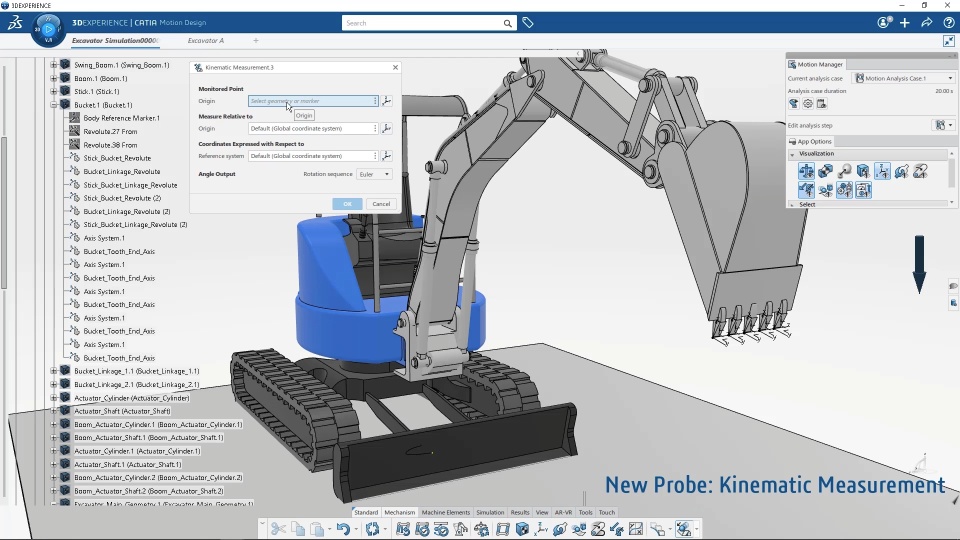
Task: Click the help question mark icon
Action: pyautogui.click(x=948, y=23)
